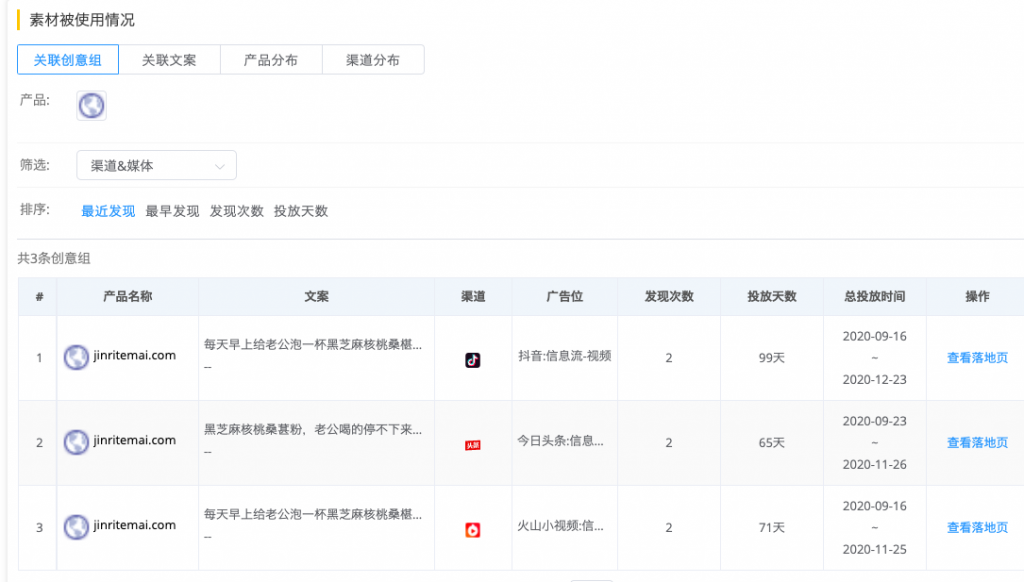Sort list by 投放天数
1024x582 pixels.
pyautogui.click(x=300, y=211)
